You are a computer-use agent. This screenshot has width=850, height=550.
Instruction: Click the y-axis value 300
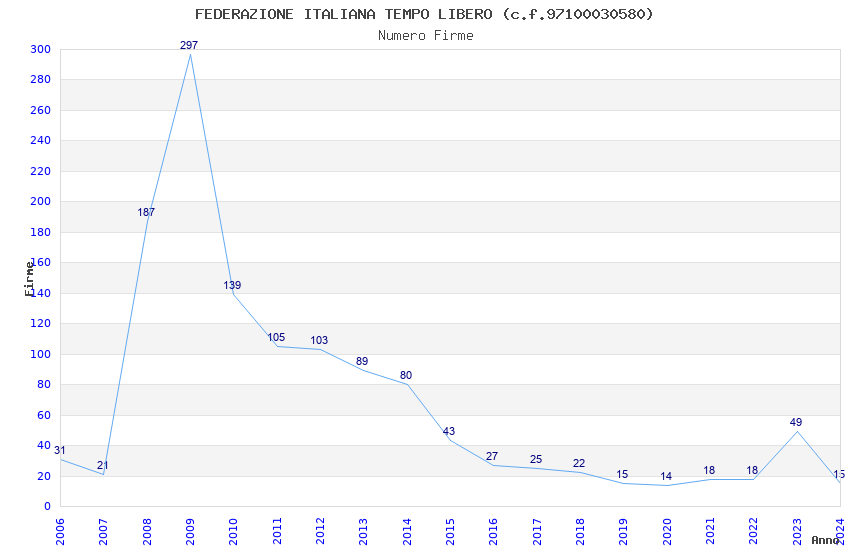41,49
